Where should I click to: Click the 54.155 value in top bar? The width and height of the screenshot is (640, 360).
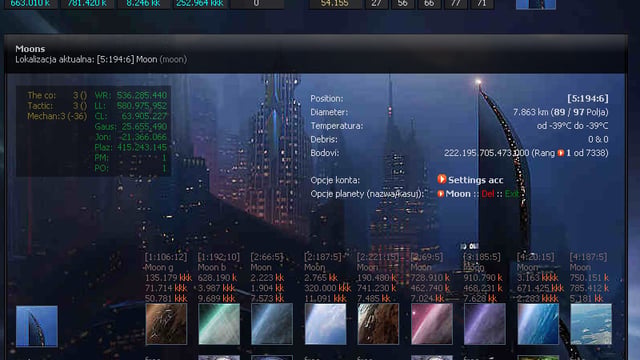335,3
